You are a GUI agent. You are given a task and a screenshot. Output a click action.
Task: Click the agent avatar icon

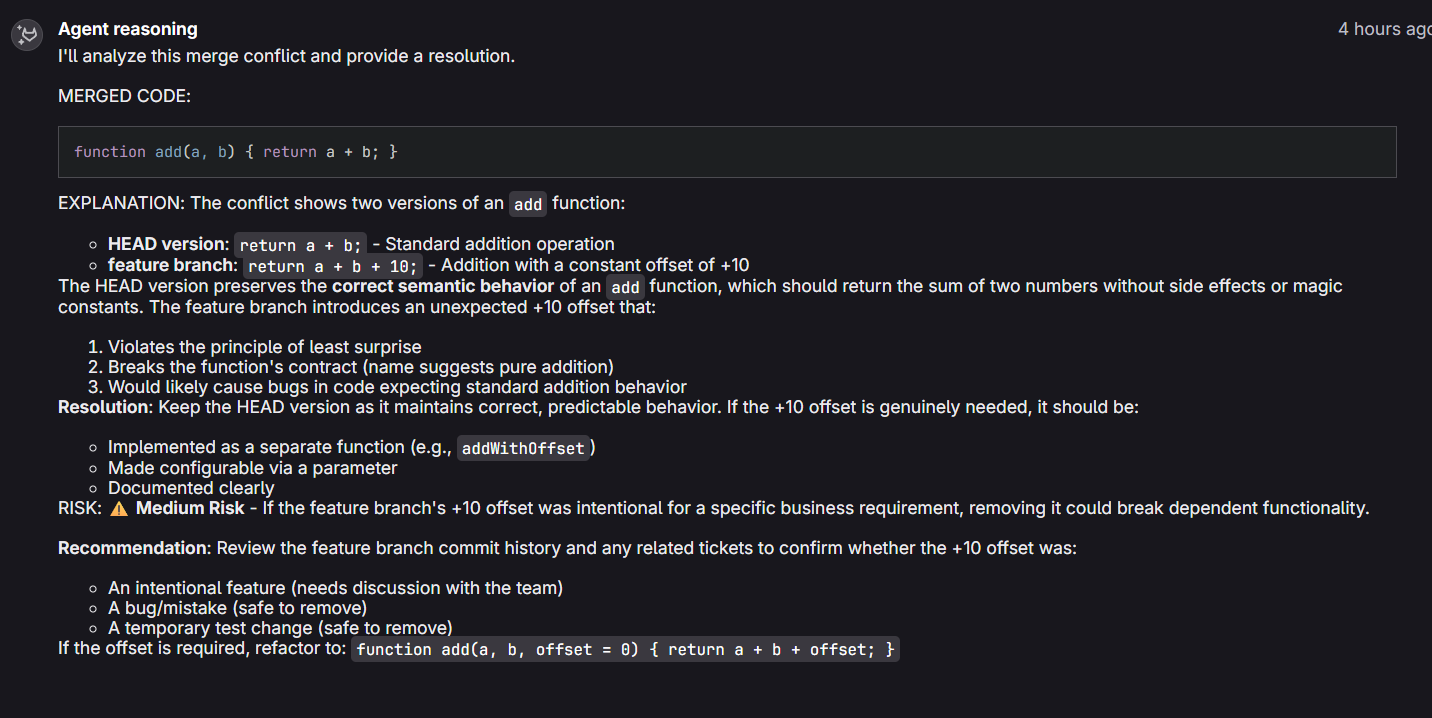[x=25, y=36]
